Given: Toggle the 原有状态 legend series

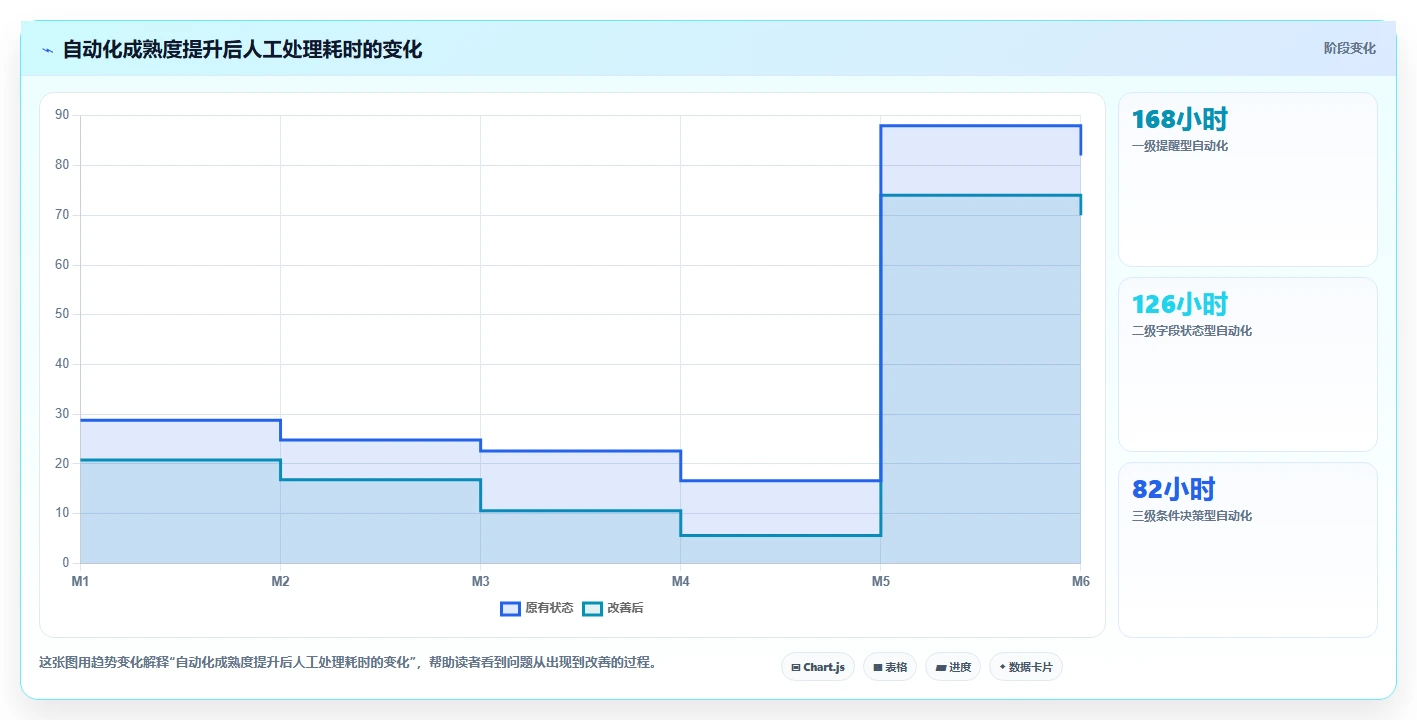Looking at the screenshot, I should click(x=537, y=608).
